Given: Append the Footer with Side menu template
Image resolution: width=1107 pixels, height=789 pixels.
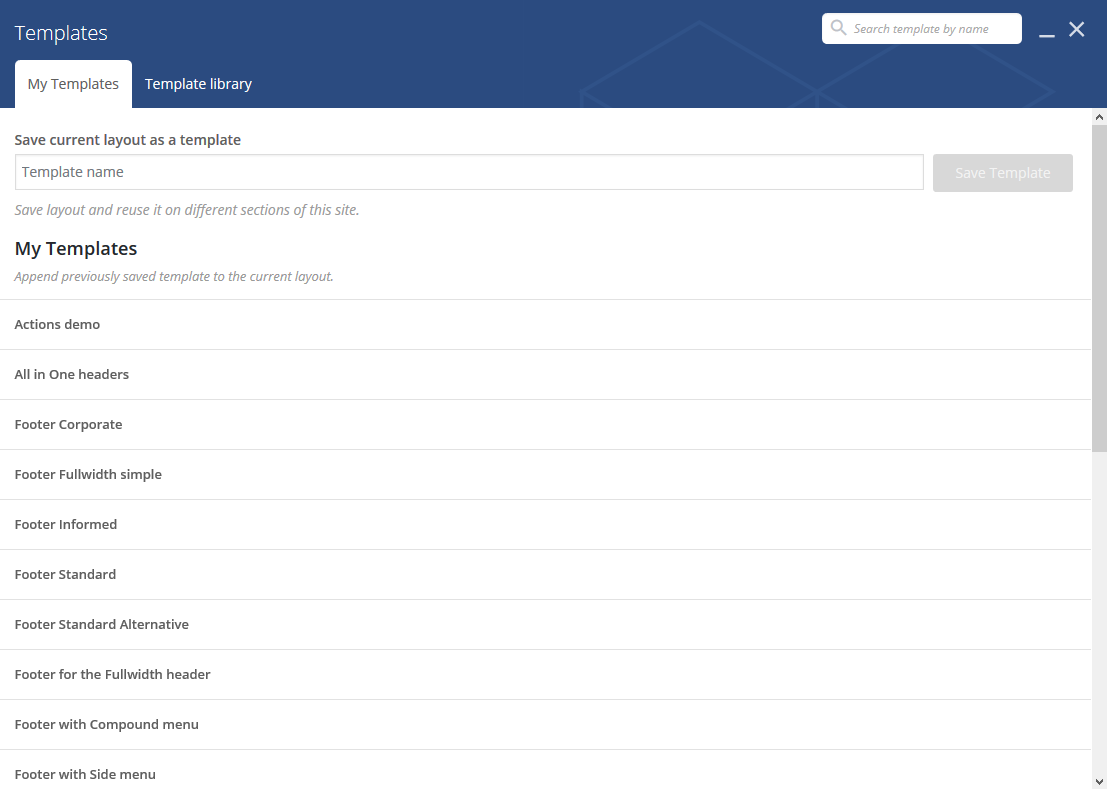Looking at the screenshot, I should click(545, 770).
